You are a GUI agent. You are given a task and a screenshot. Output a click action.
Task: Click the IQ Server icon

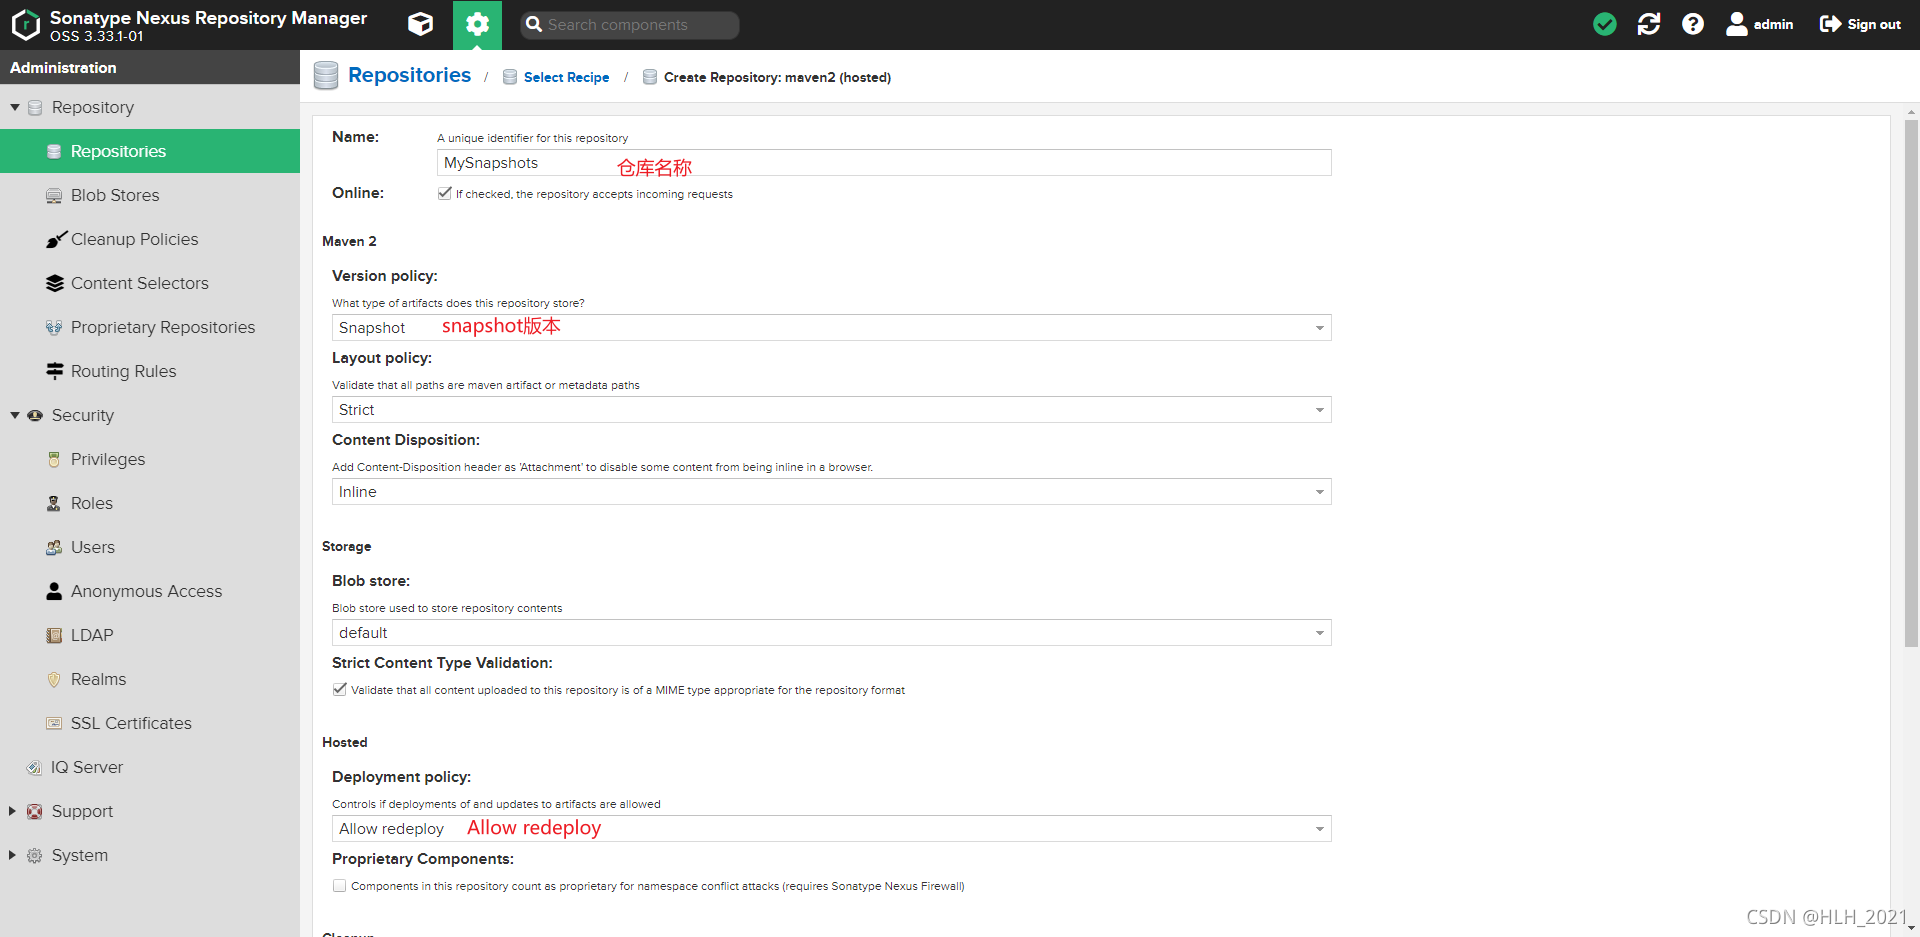click(34, 768)
